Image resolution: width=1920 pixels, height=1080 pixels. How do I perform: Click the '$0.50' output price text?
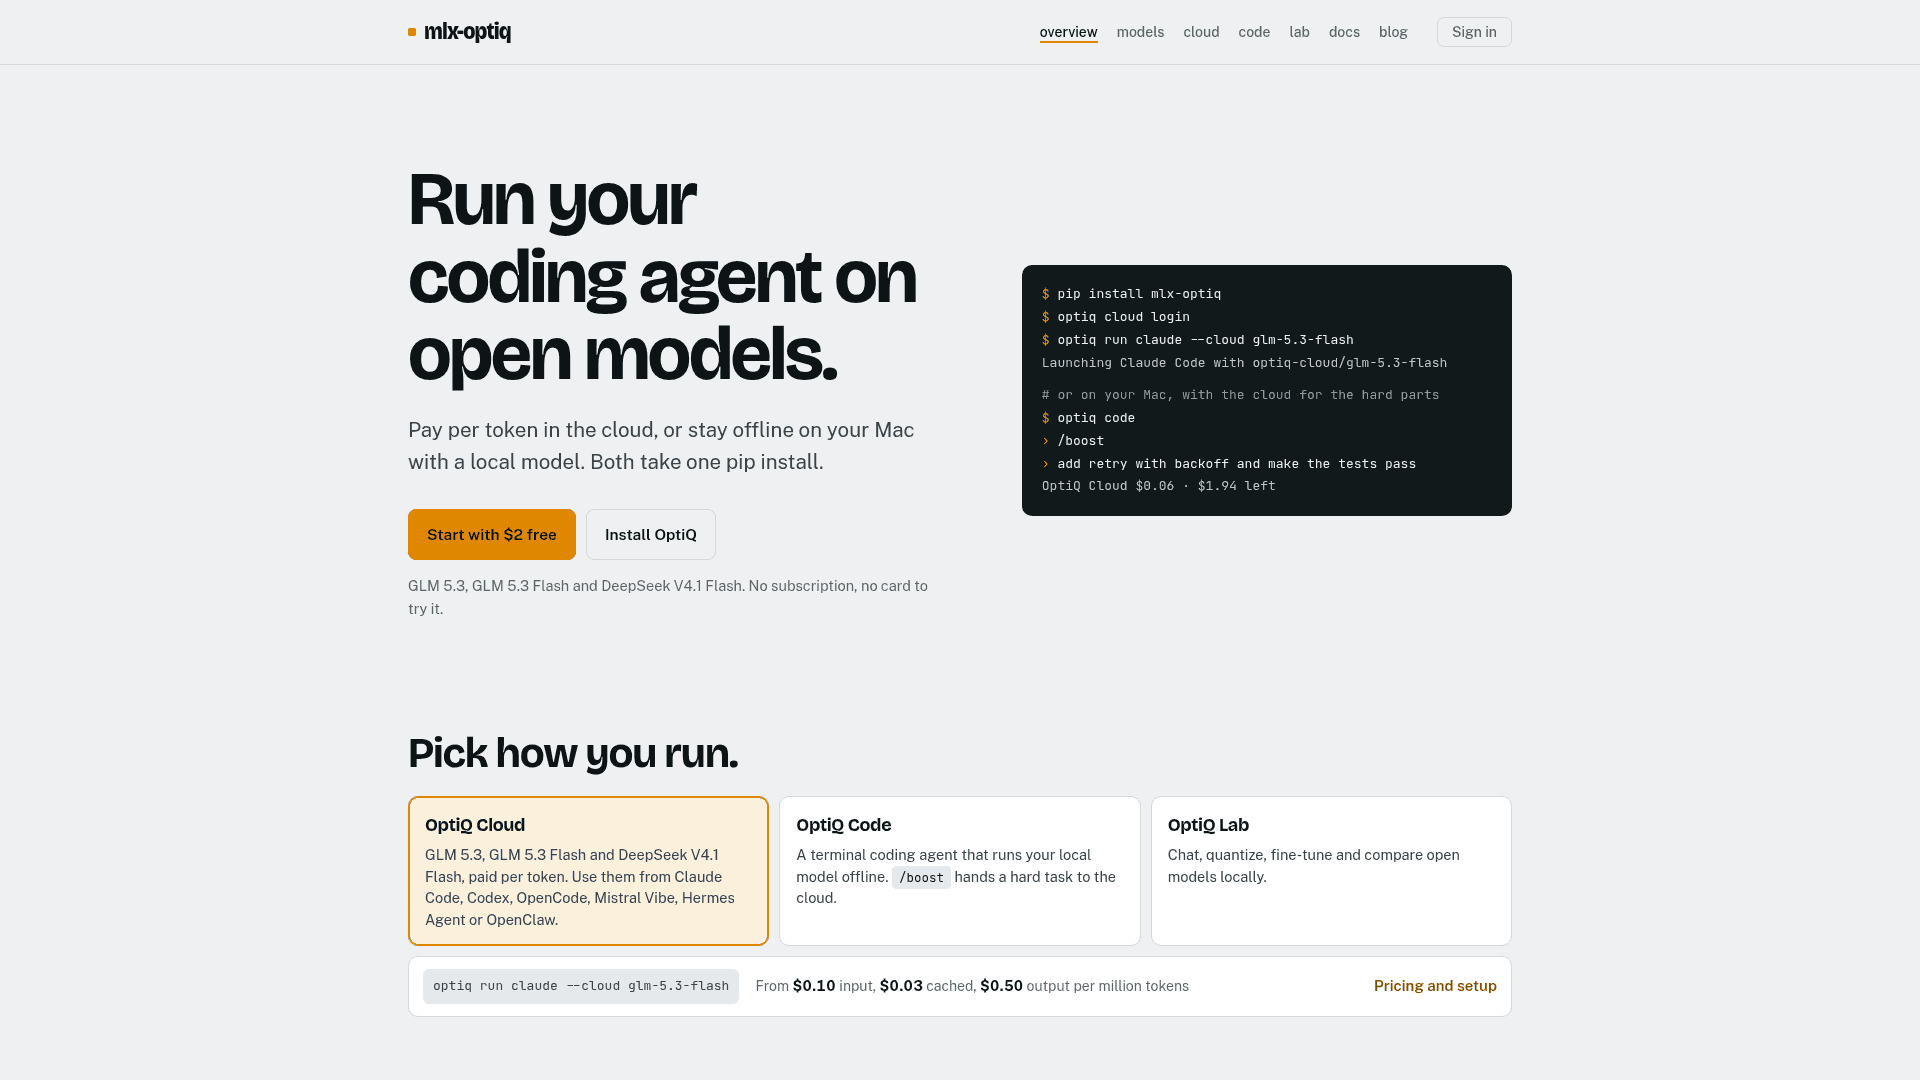pos(1001,986)
